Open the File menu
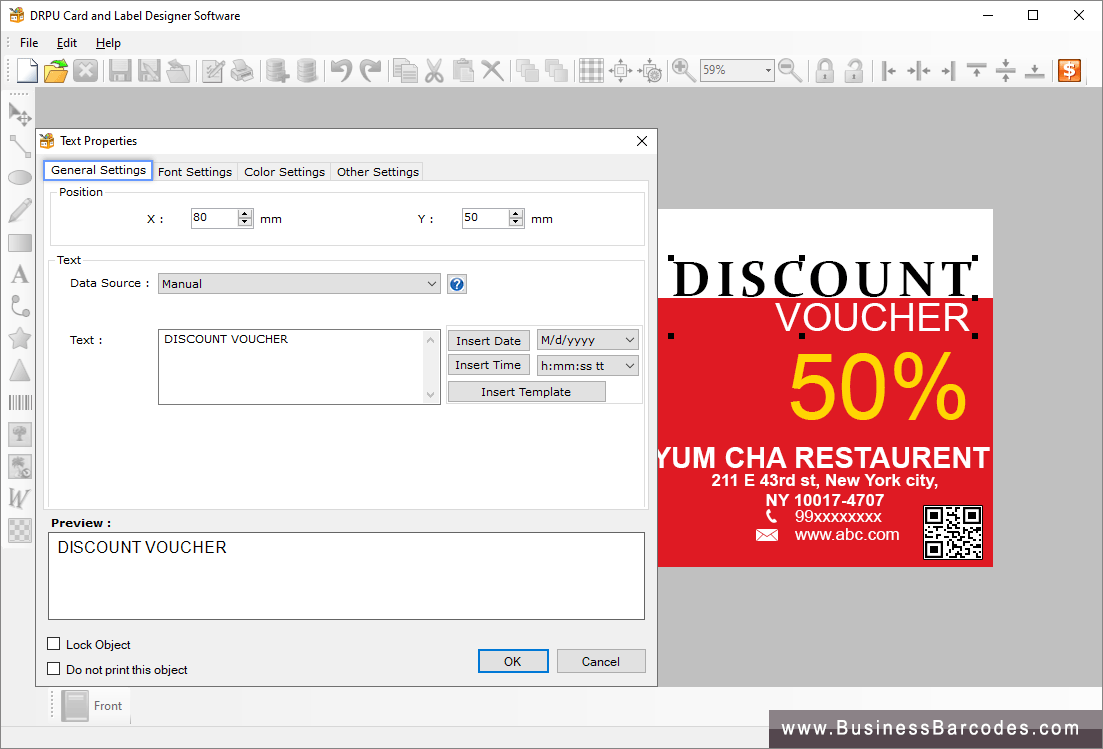Viewport: 1103px width, 749px height. (x=29, y=43)
